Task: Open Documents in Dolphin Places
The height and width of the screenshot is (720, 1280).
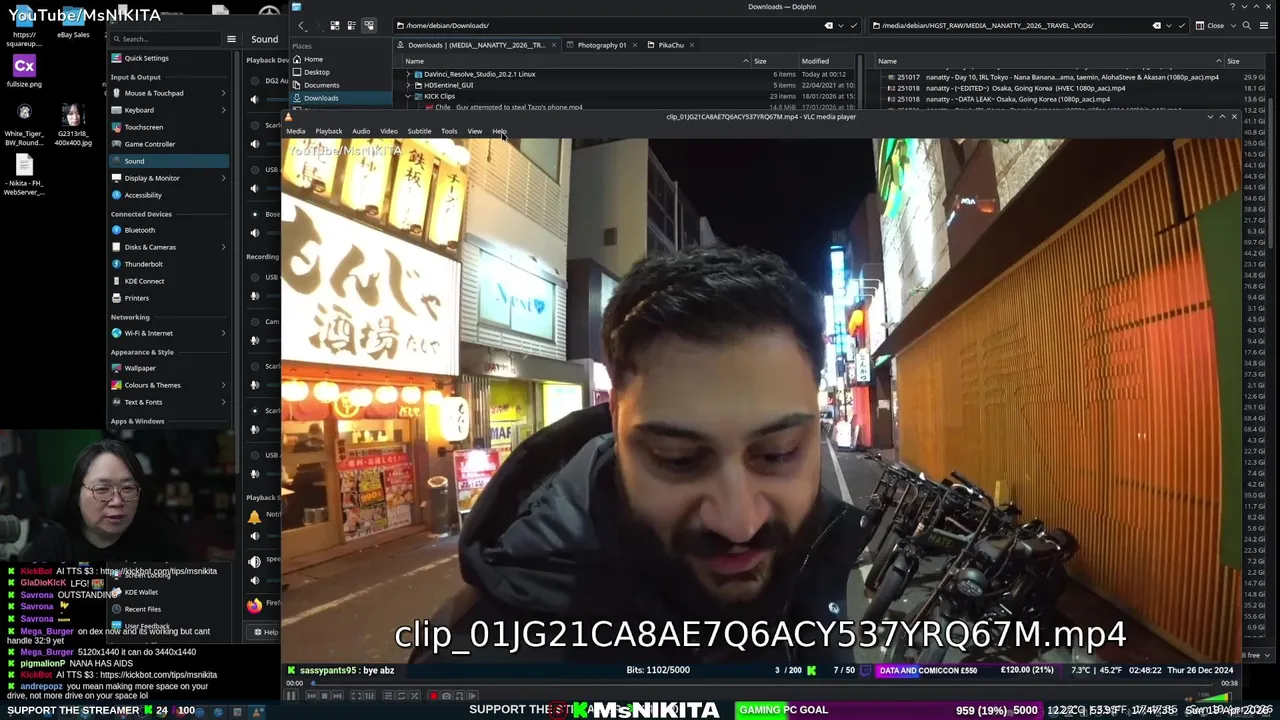Action: [341, 85]
